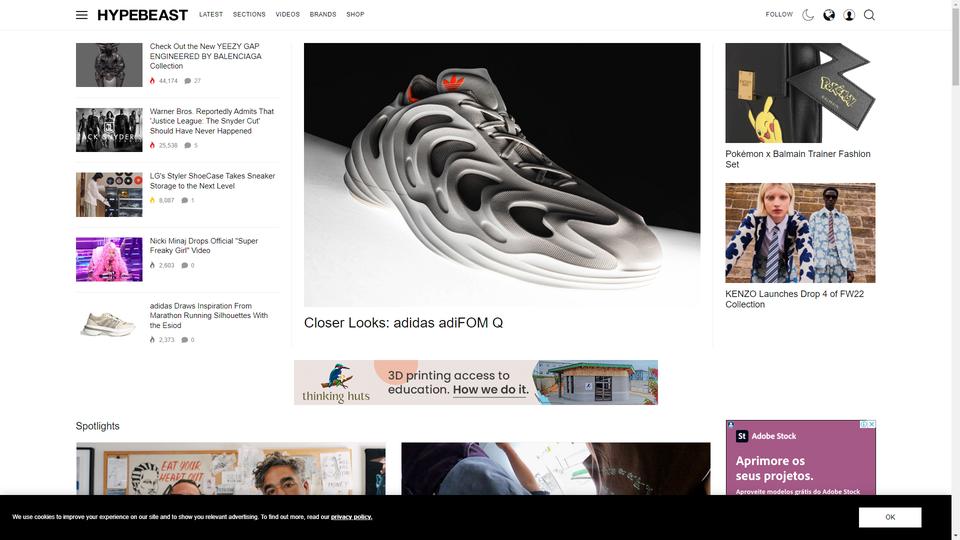
Task: Click the LG ShoeCase article thumbnail
Action: pos(109,195)
